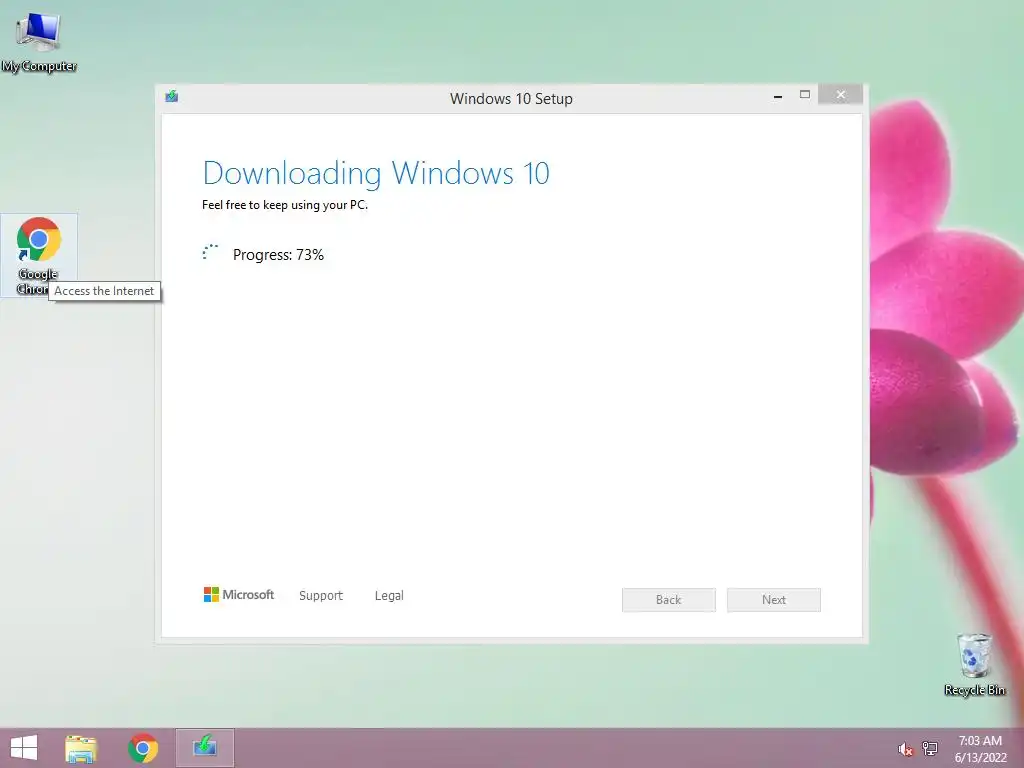Open File Explorer from the taskbar
The height and width of the screenshot is (768, 1024).
pos(81,748)
